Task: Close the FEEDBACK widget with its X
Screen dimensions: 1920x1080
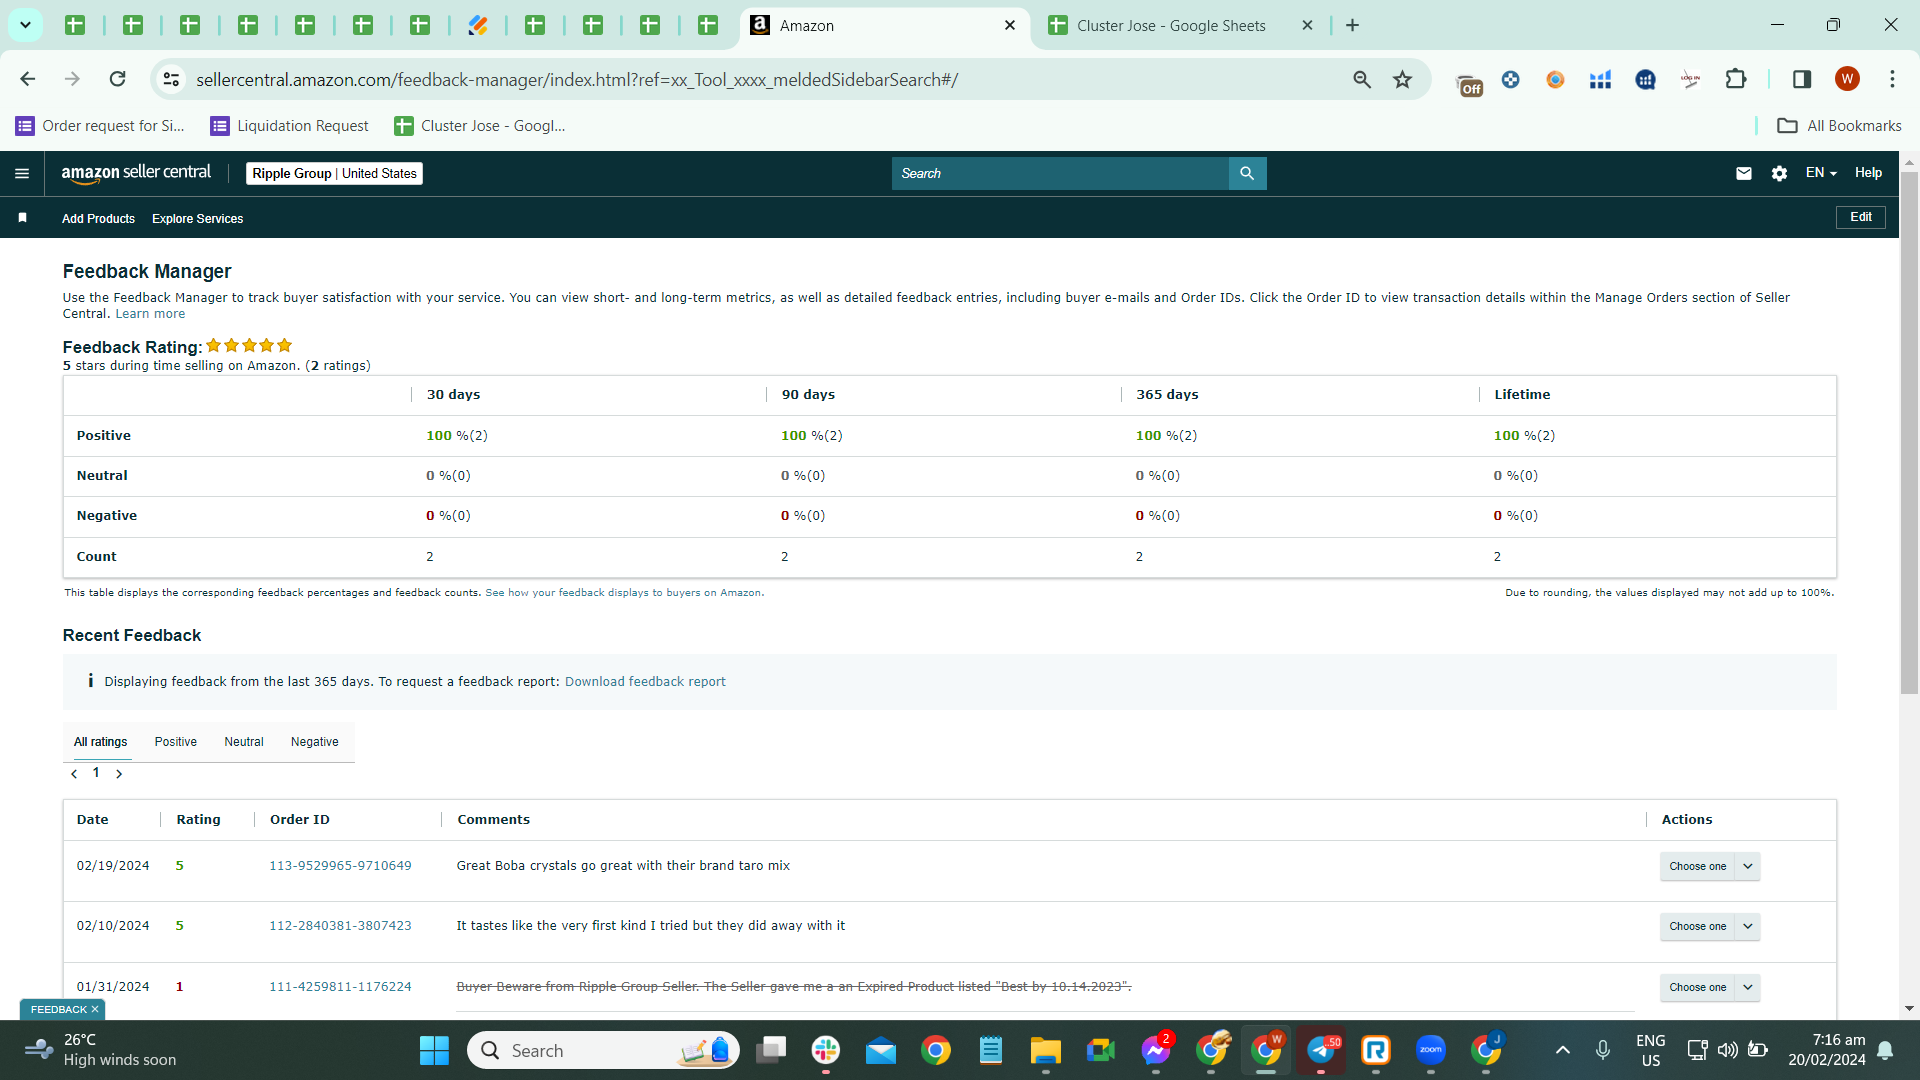Action: [x=95, y=1009]
